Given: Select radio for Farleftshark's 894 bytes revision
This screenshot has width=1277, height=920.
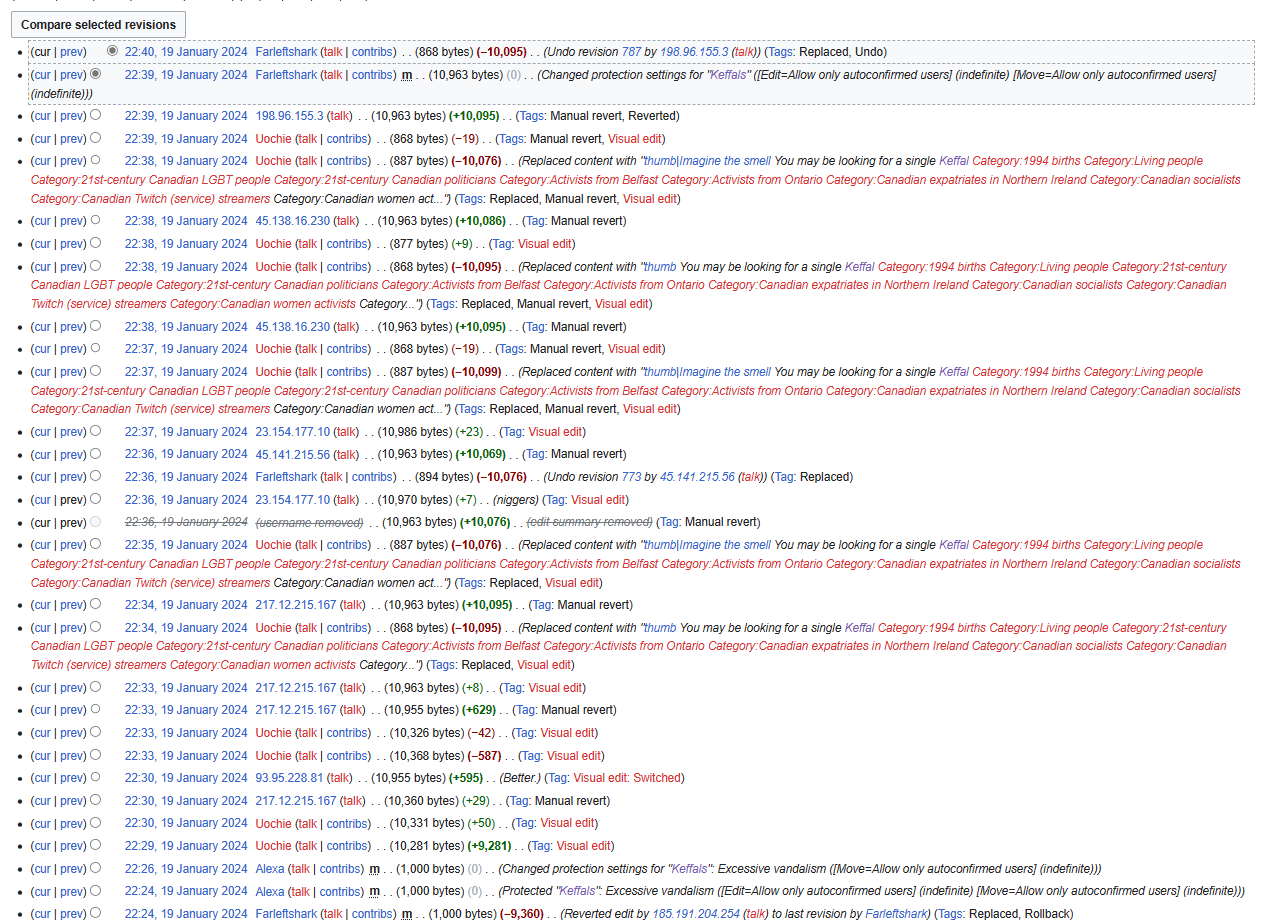Looking at the screenshot, I should (x=95, y=476).
